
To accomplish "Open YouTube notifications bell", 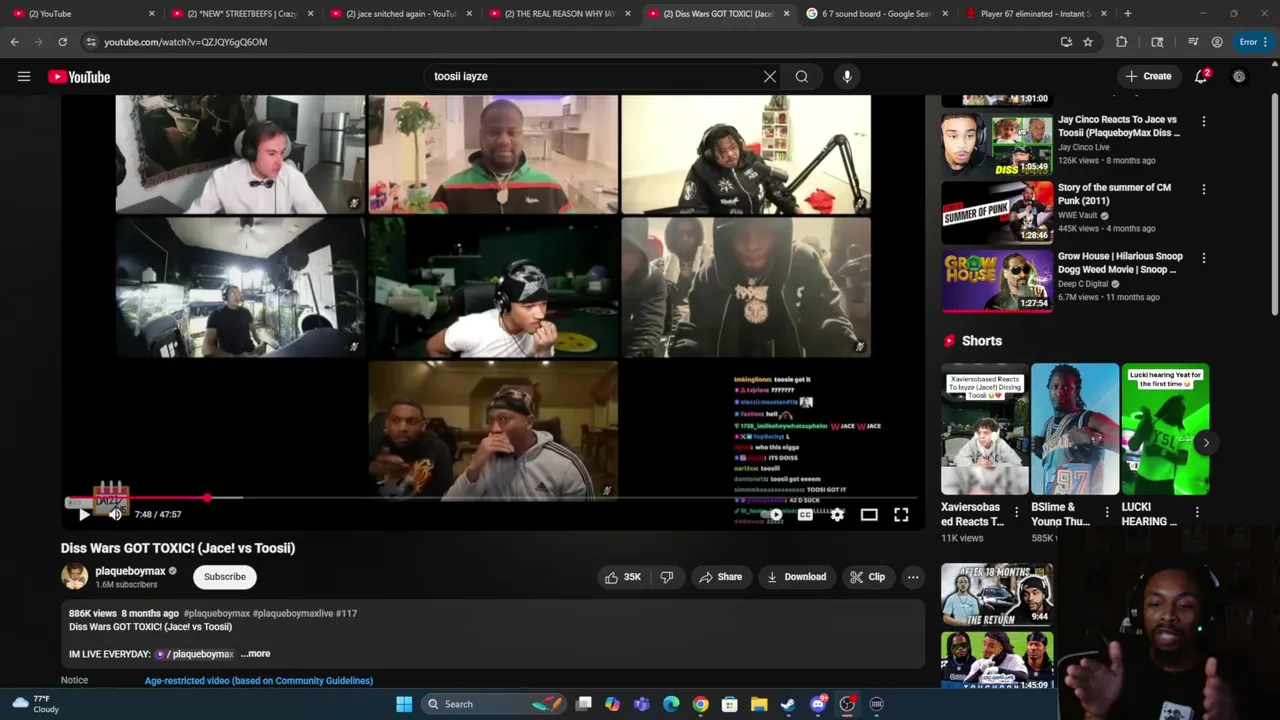I will [x=1201, y=77].
